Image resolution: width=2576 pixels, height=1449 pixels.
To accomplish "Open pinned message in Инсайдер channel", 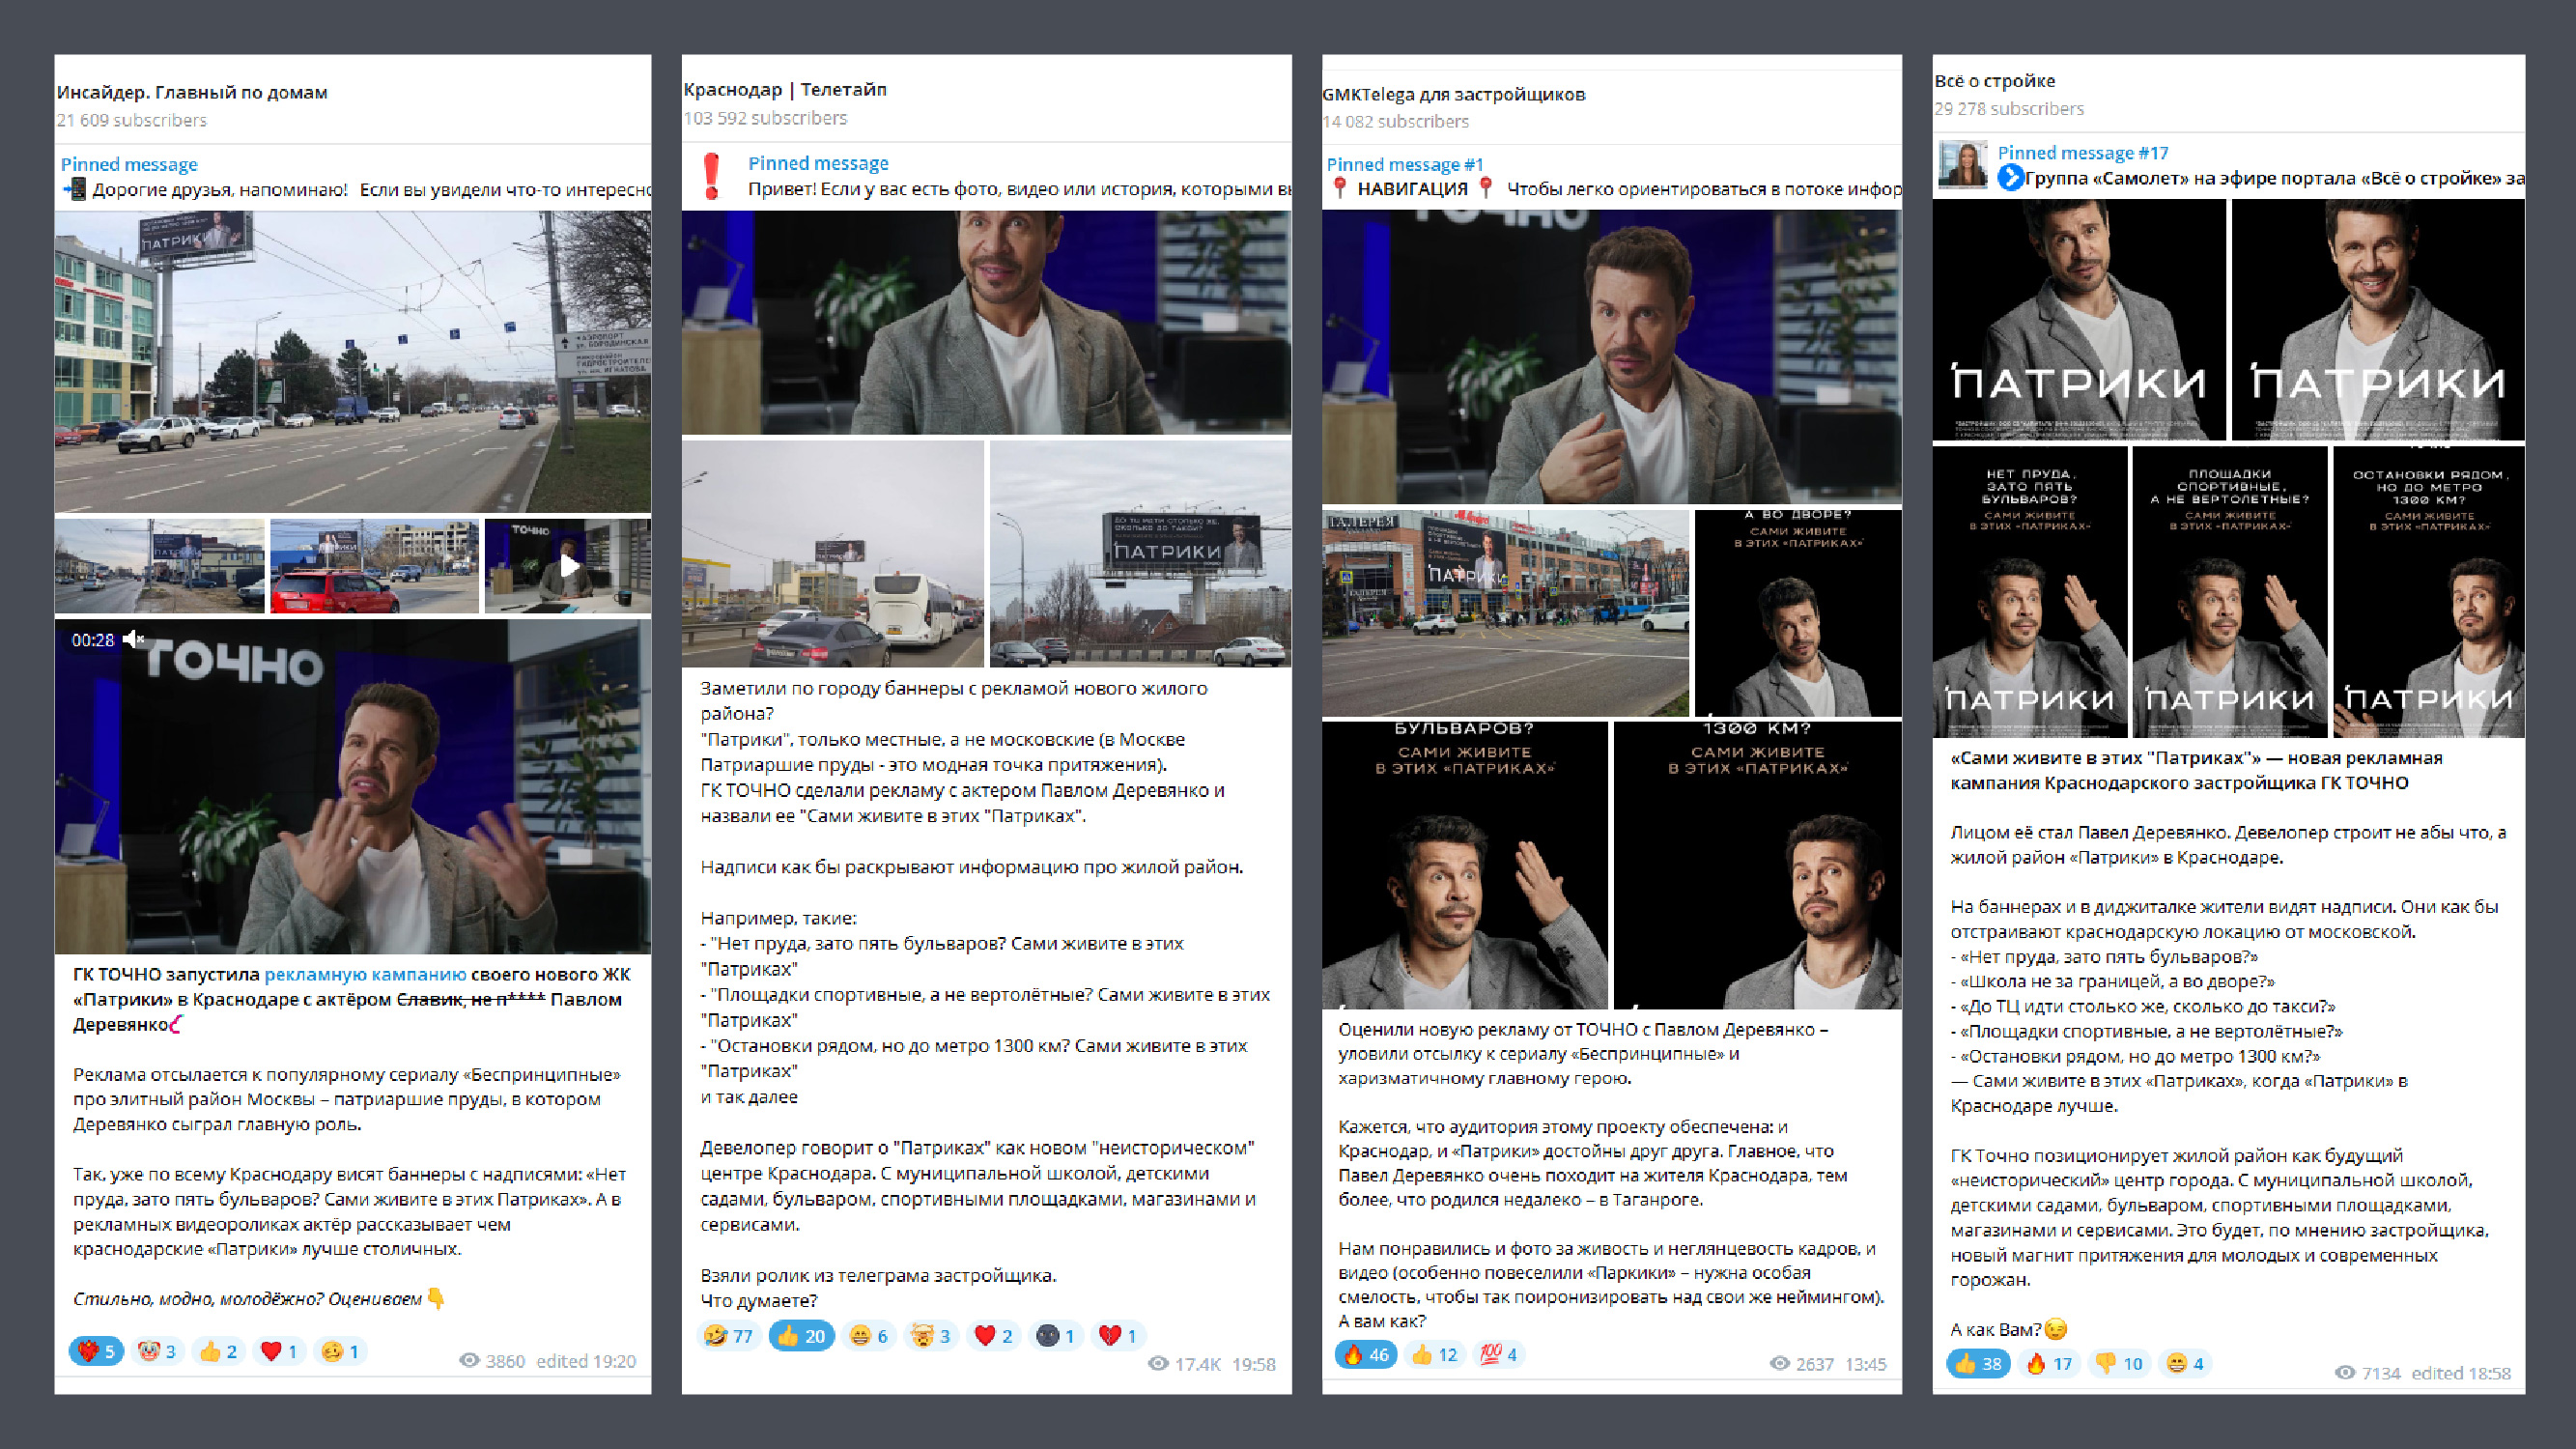I will (x=353, y=176).
